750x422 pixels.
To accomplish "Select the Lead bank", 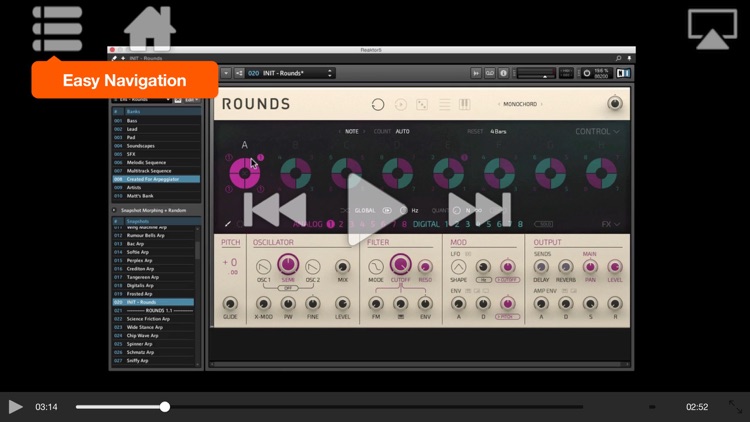I will pyautogui.click(x=156, y=129).
